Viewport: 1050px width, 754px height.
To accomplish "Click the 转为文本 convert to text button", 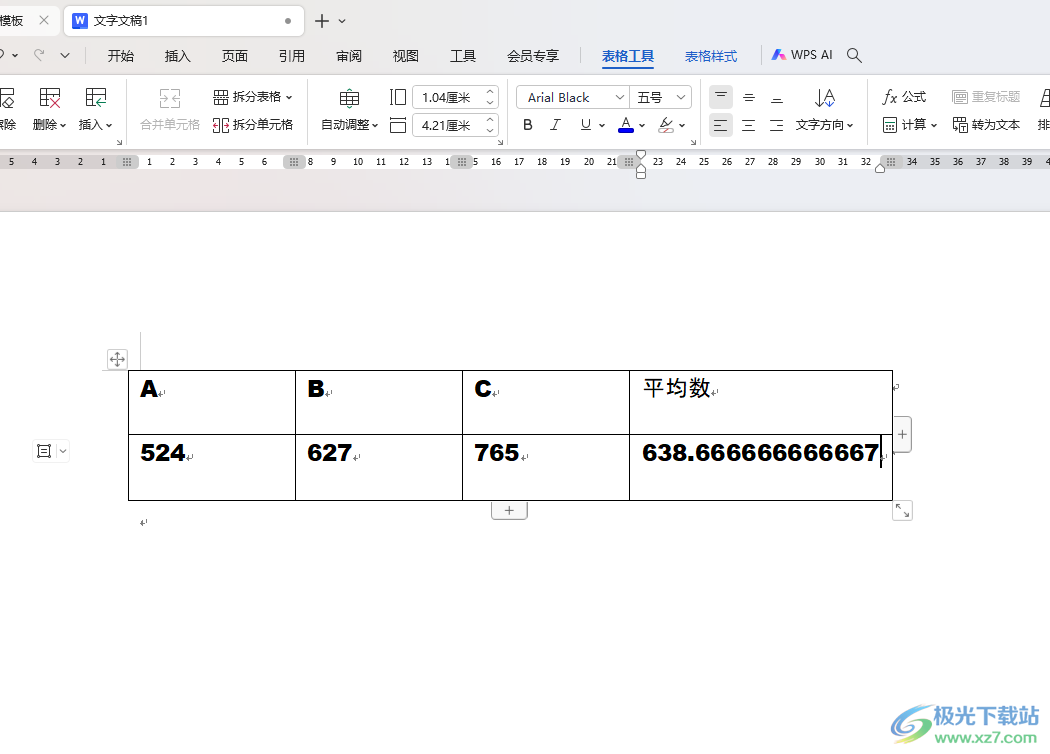I will coord(985,125).
